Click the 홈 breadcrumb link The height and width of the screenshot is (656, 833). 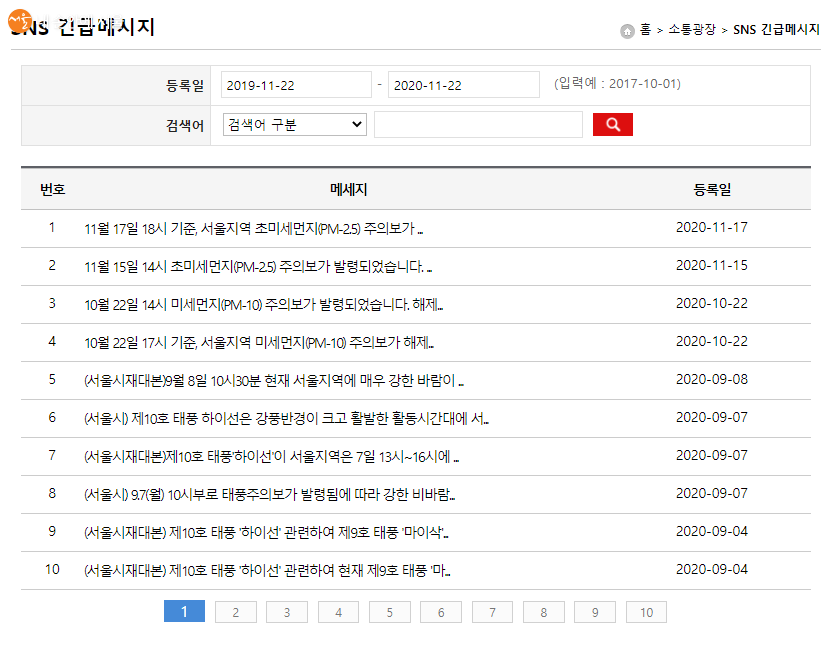coord(646,30)
